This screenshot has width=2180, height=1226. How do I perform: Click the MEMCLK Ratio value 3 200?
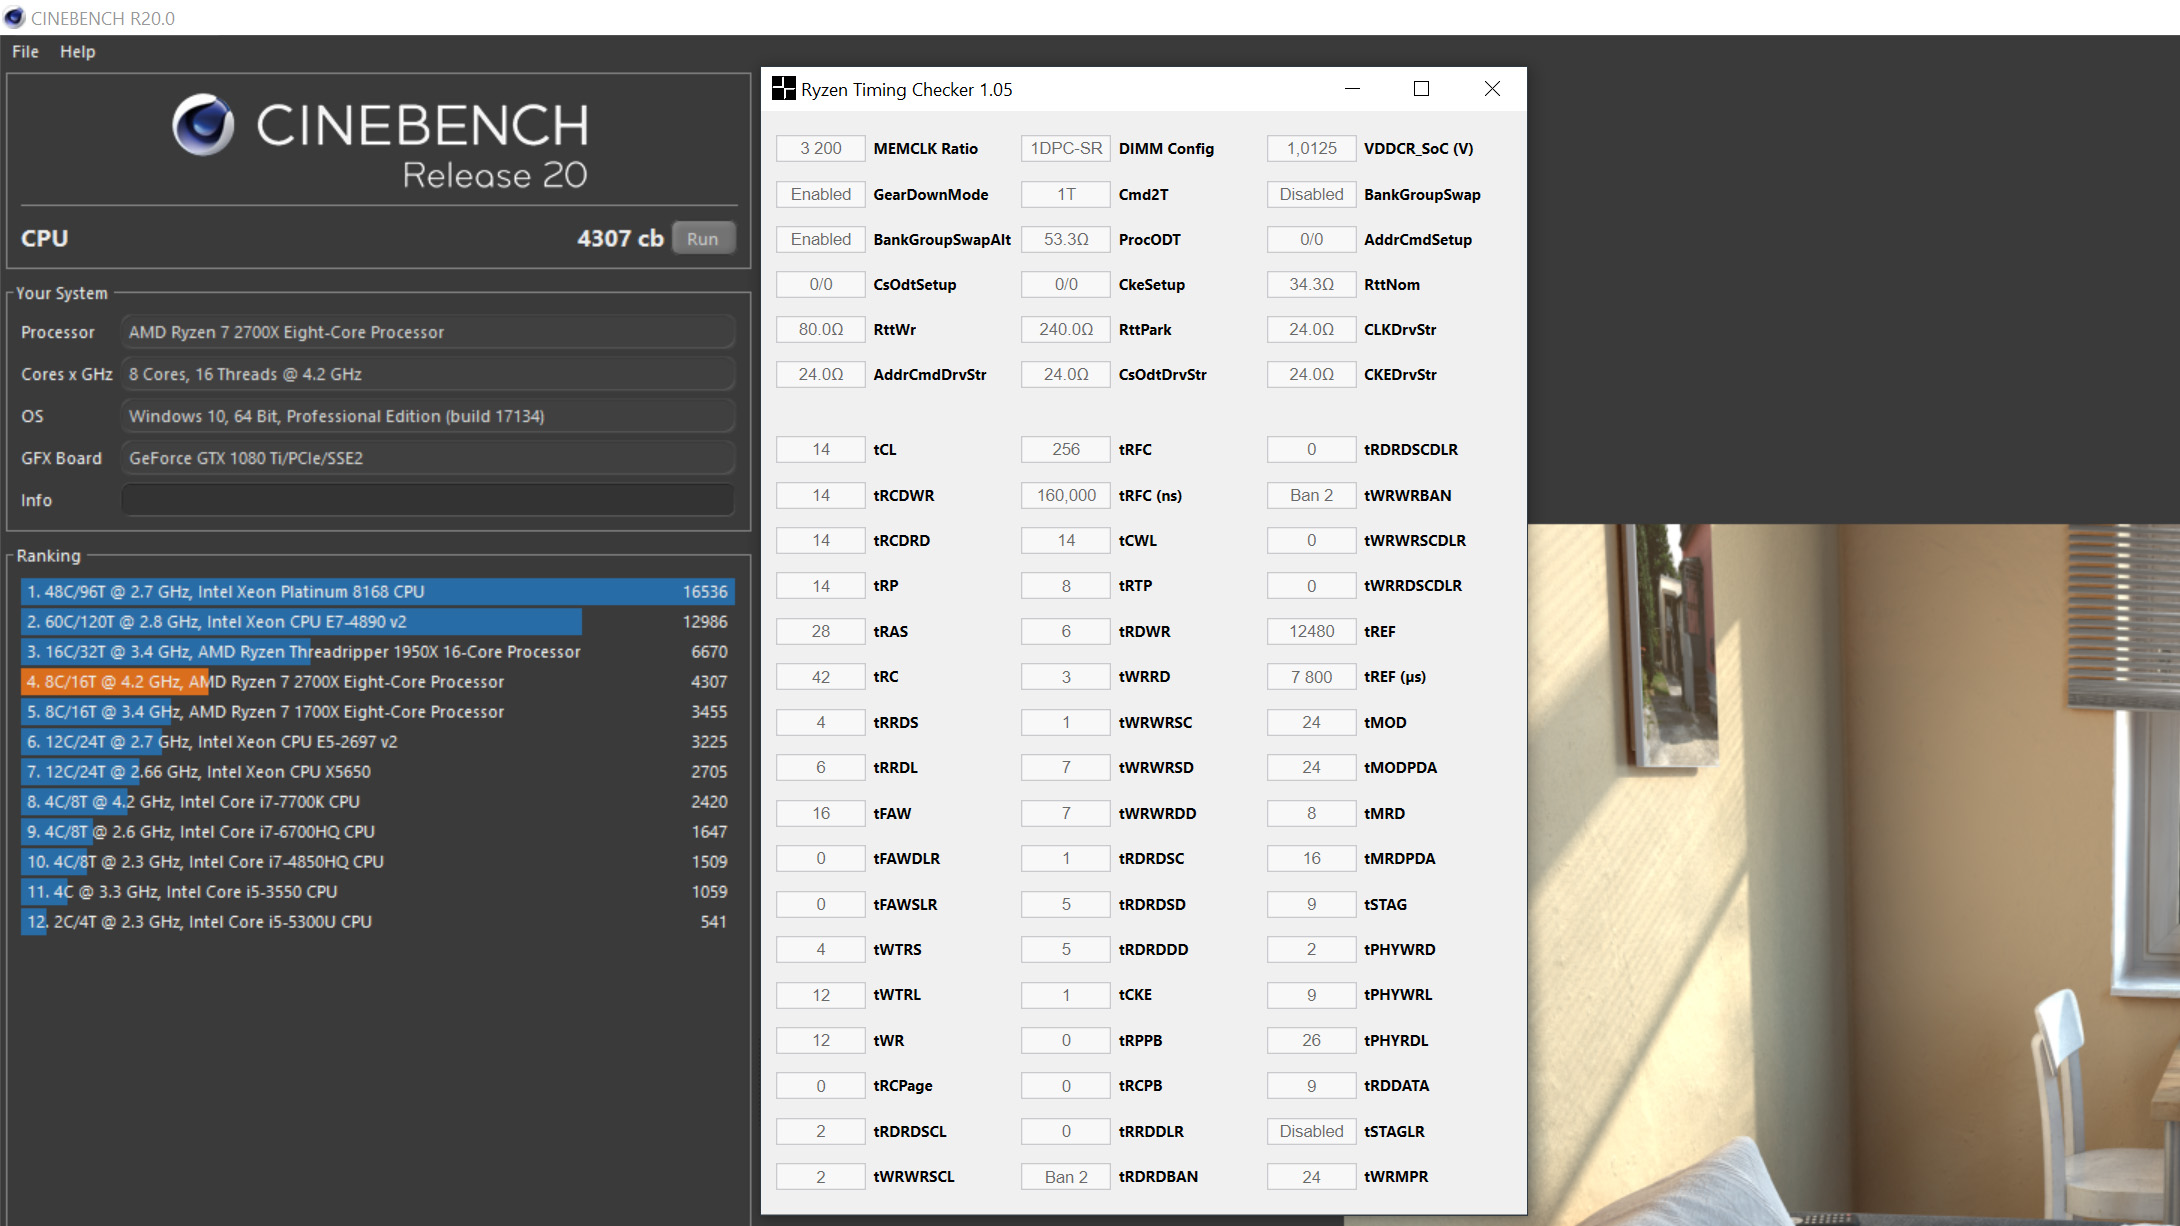pyautogui.click(x=820, y=148)
